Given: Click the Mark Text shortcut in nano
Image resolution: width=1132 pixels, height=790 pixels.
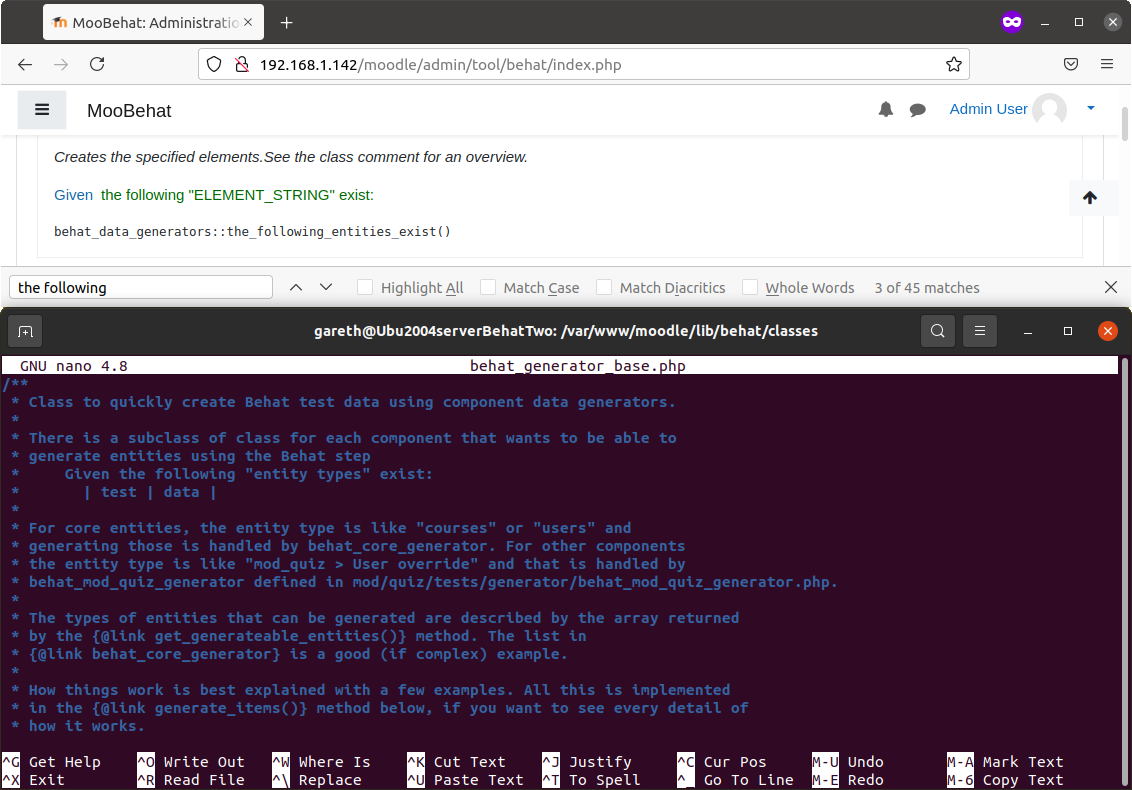Looking at the screenshot, I should (1006, 762).
